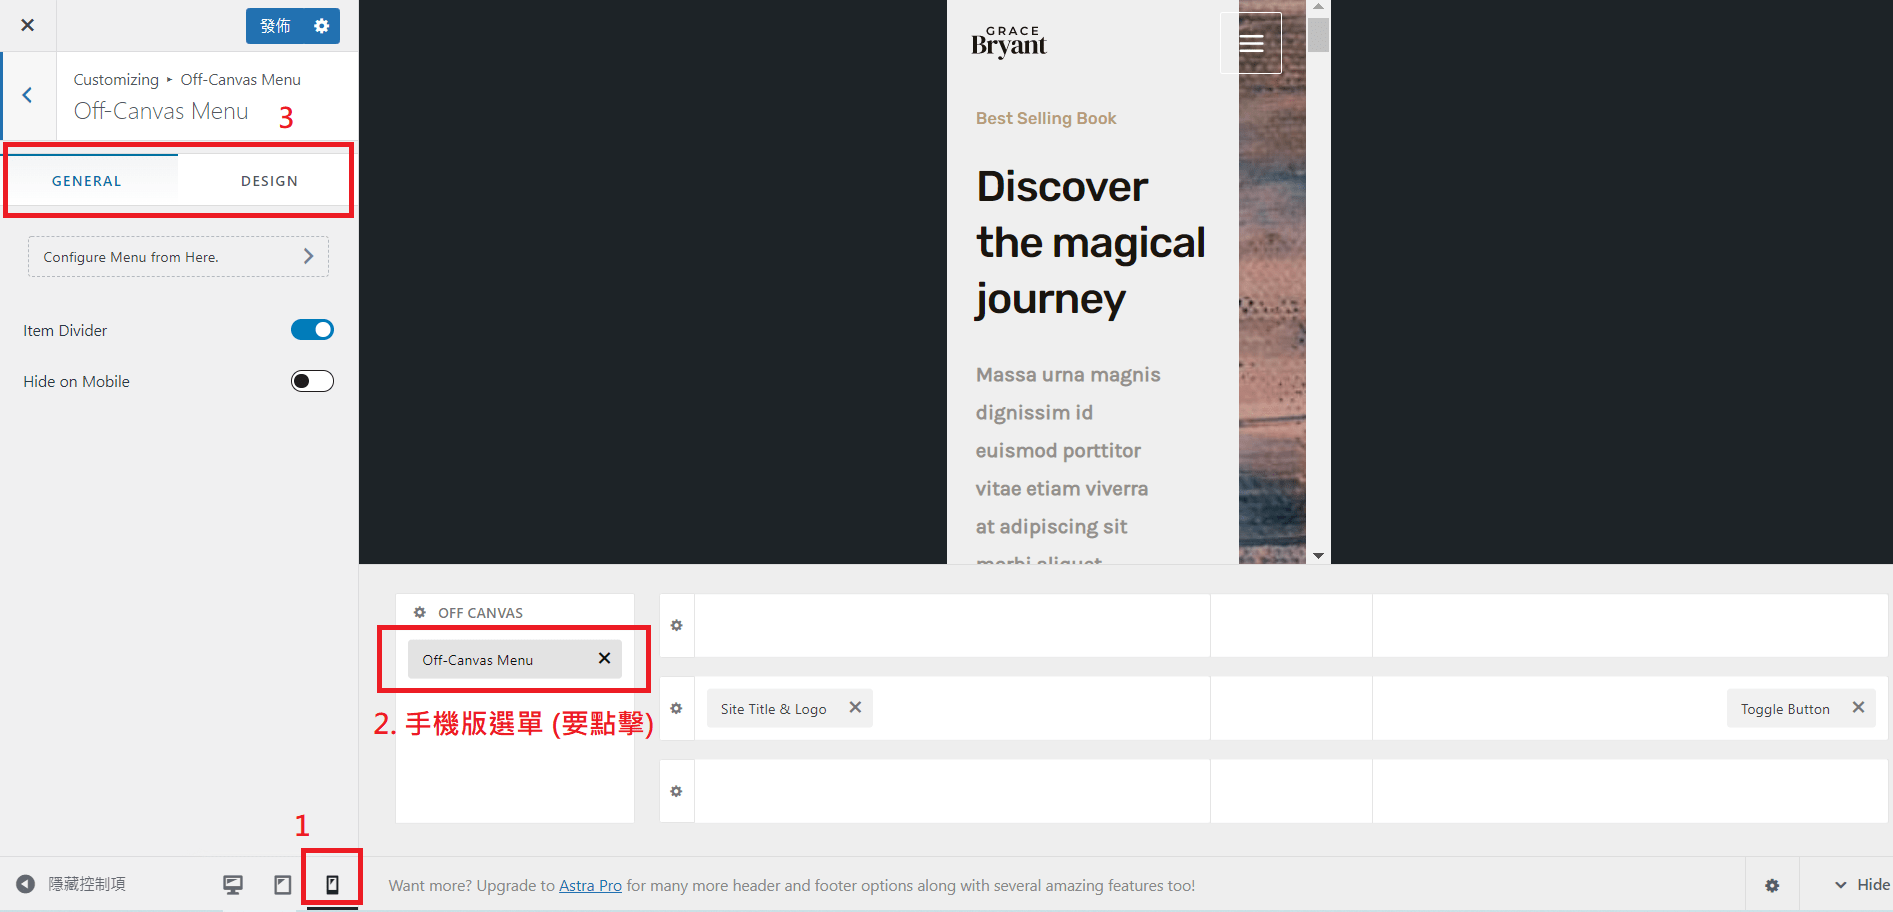The height and width of the screenshot is (912, 1893).
Task: Remove the Off-Canvas Menu element
Action: coord(604,658)
